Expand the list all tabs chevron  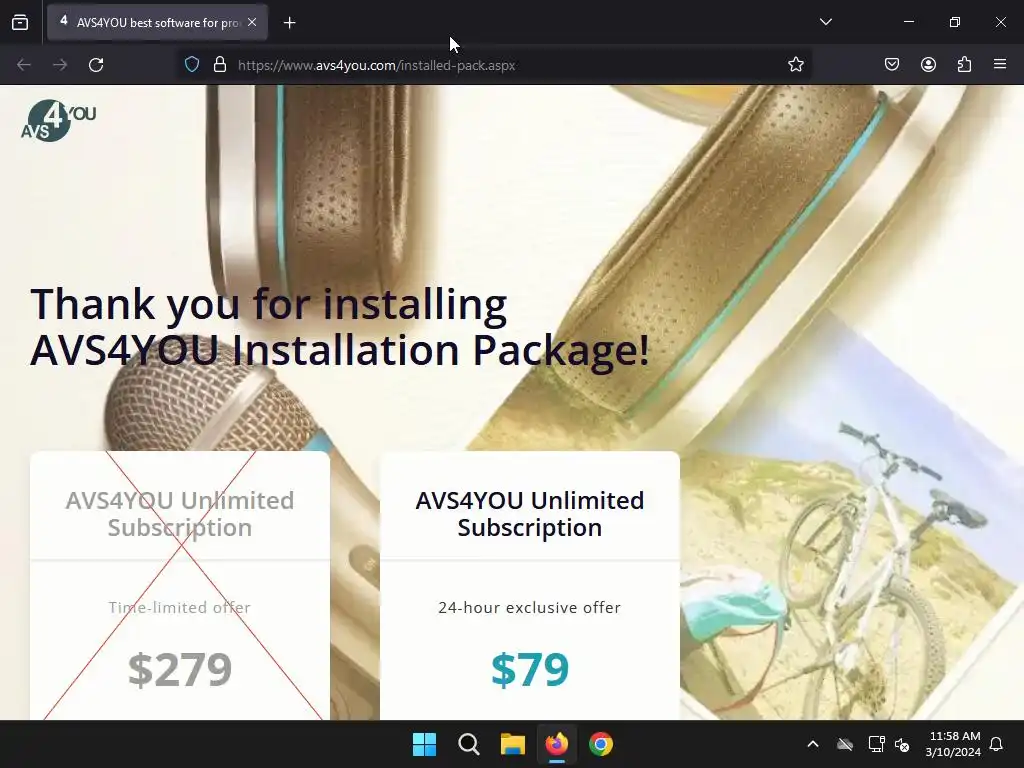(825, 22)
